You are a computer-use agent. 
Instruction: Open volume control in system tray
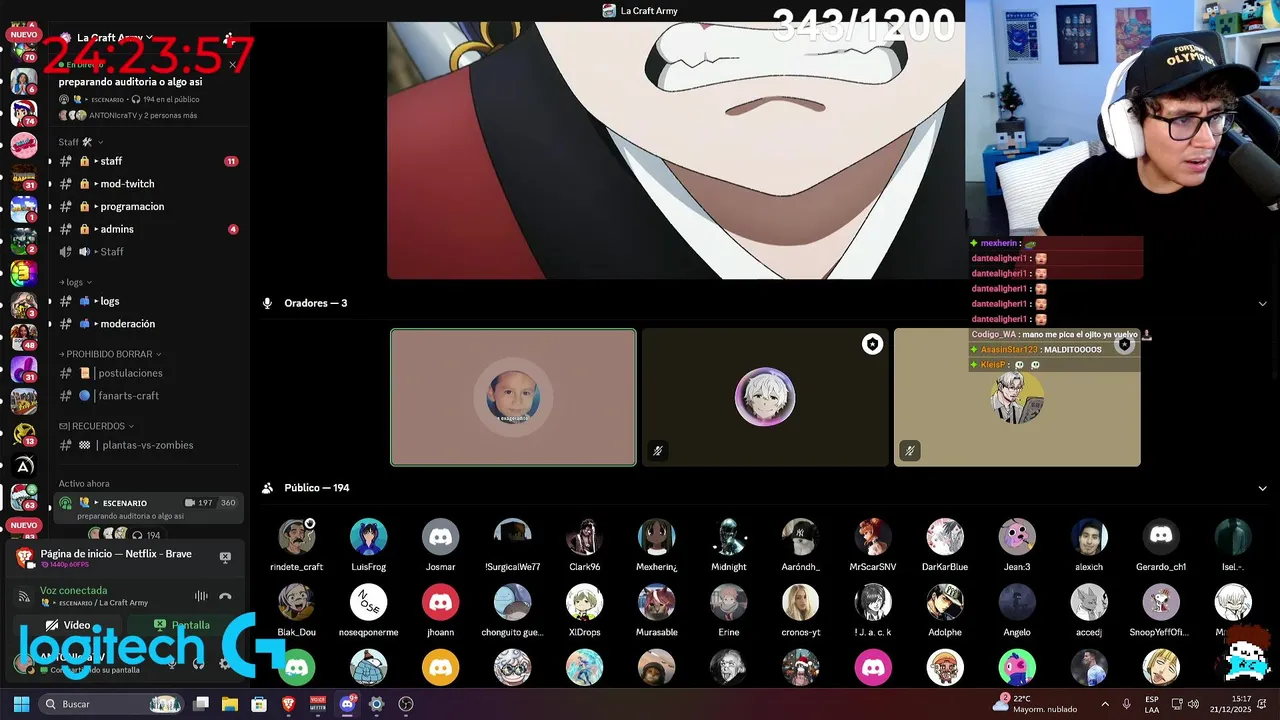[1193, 704]
